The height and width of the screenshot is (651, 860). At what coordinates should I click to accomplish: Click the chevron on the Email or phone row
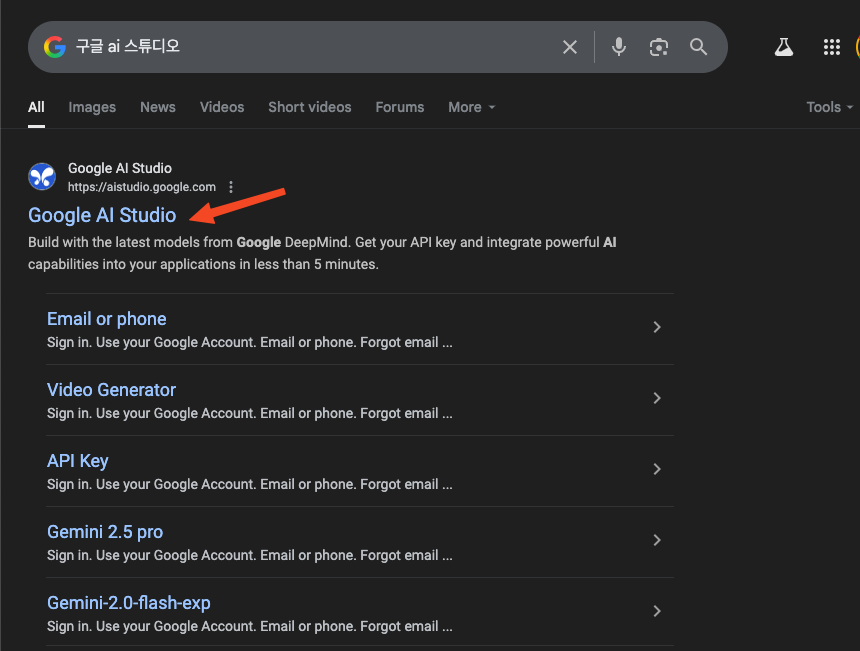(x=657, y=327)
